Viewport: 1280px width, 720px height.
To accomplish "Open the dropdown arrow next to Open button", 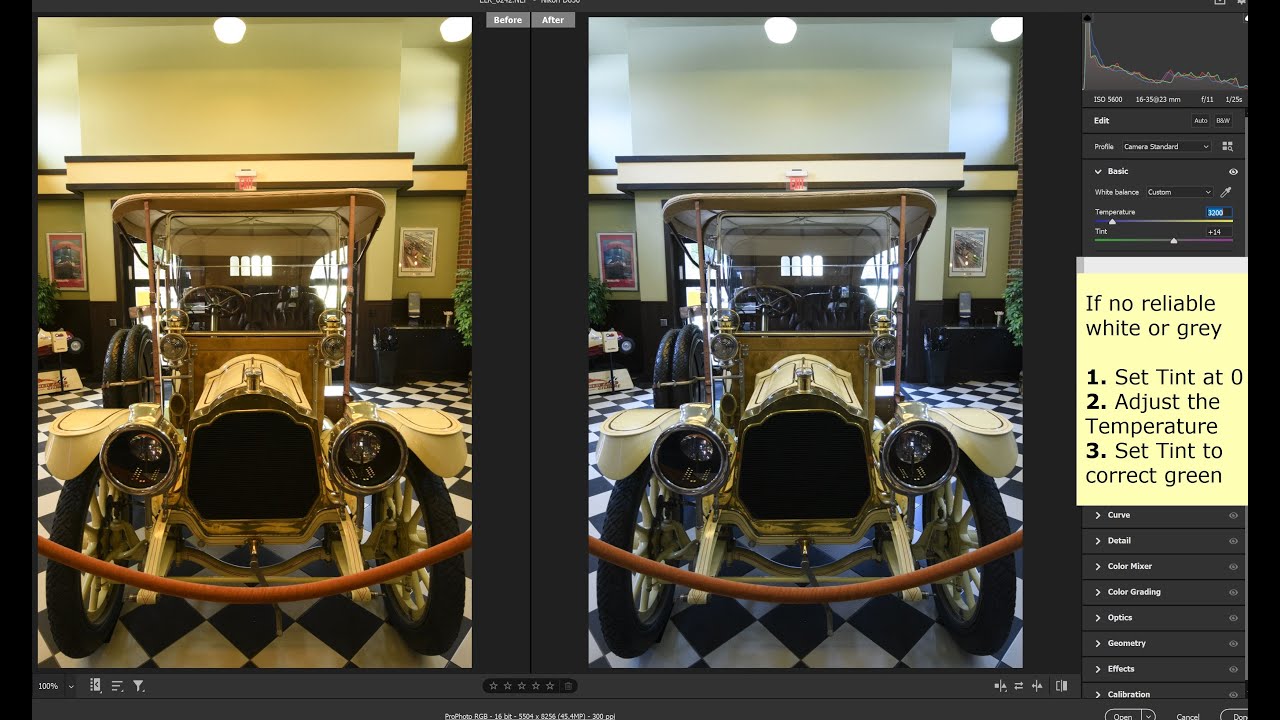I will pyautogui.click(x=1148, y=716).
